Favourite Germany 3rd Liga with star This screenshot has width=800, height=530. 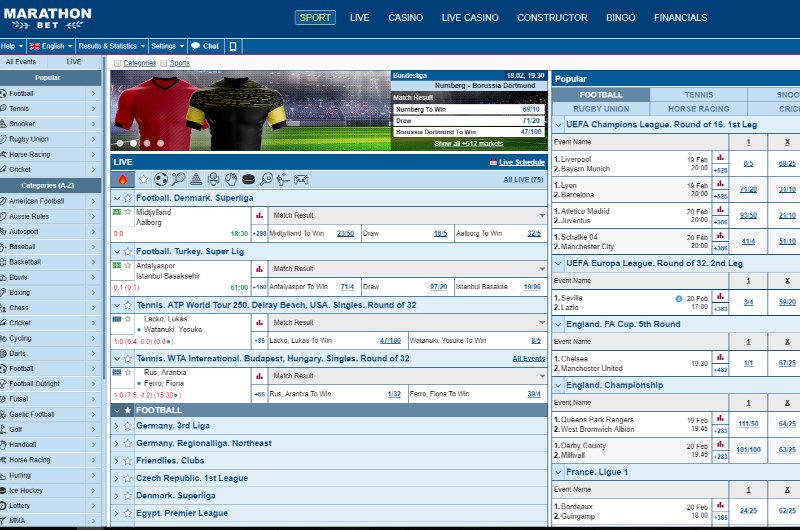coord(128,426)
